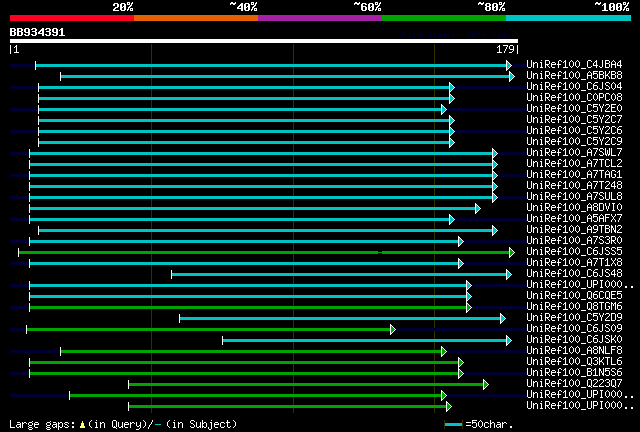
Task: Select the UniRef100_A7SUL8 label
Action: click(x=574, y=197)
